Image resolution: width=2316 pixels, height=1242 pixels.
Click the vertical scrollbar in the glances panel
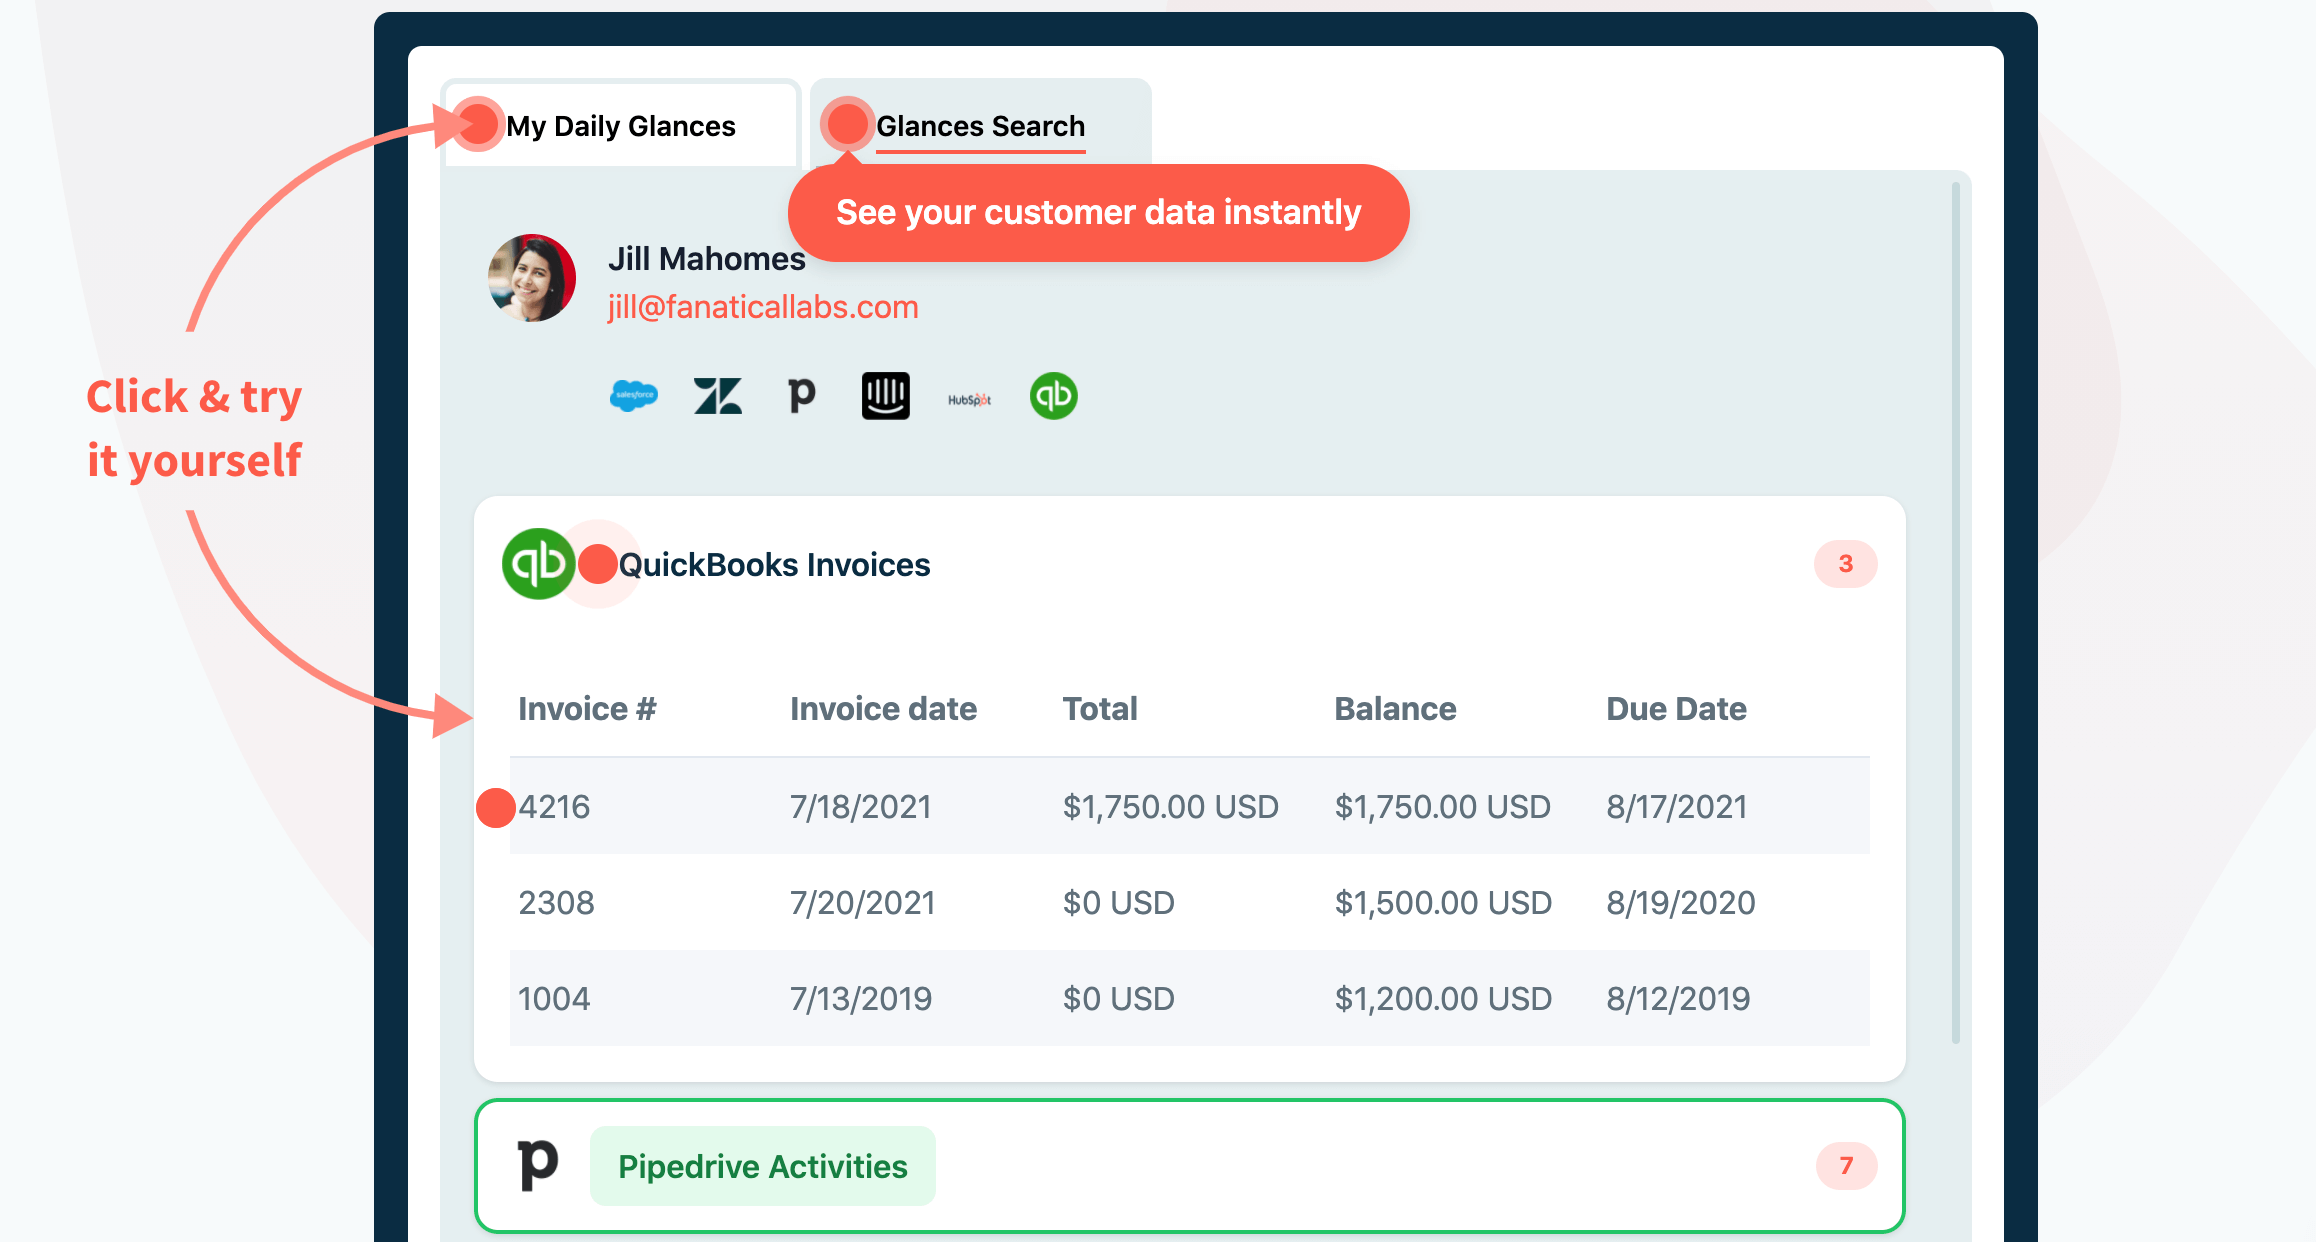pos(1955,613)
